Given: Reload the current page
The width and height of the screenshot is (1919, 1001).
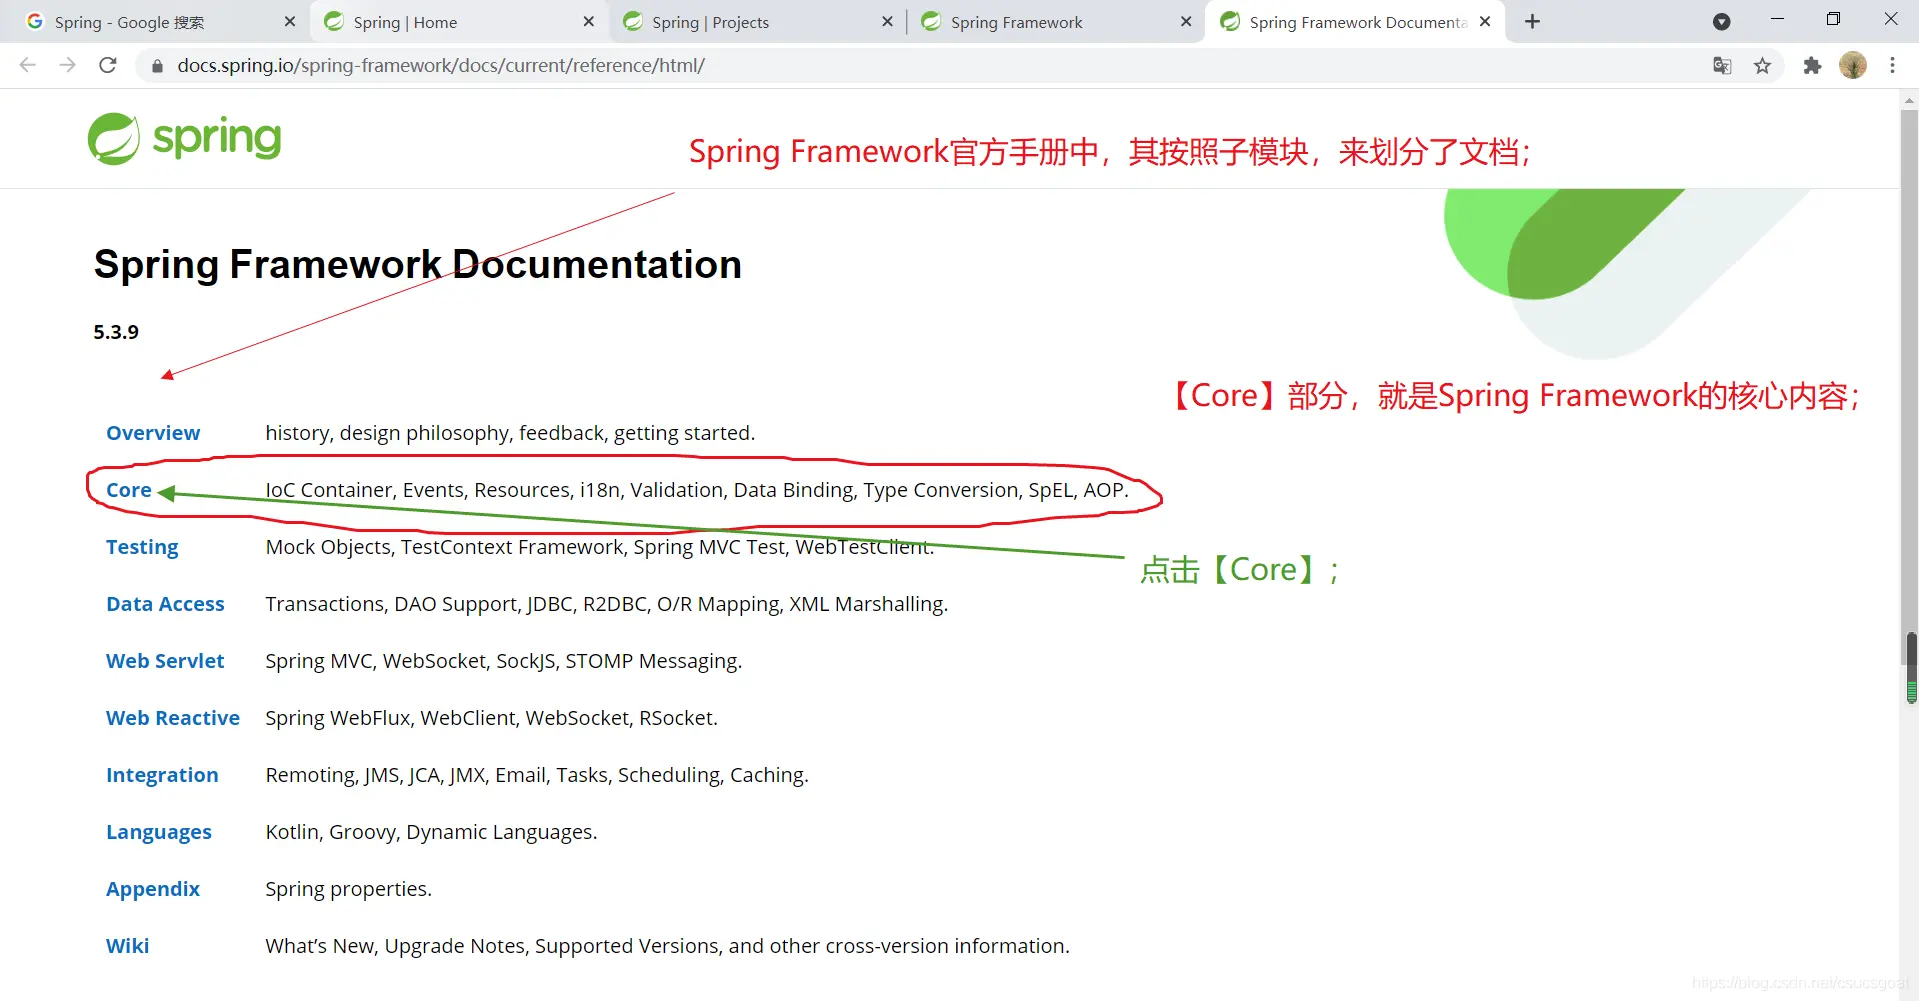Looking at the screenshot, I should pos(108,65).
